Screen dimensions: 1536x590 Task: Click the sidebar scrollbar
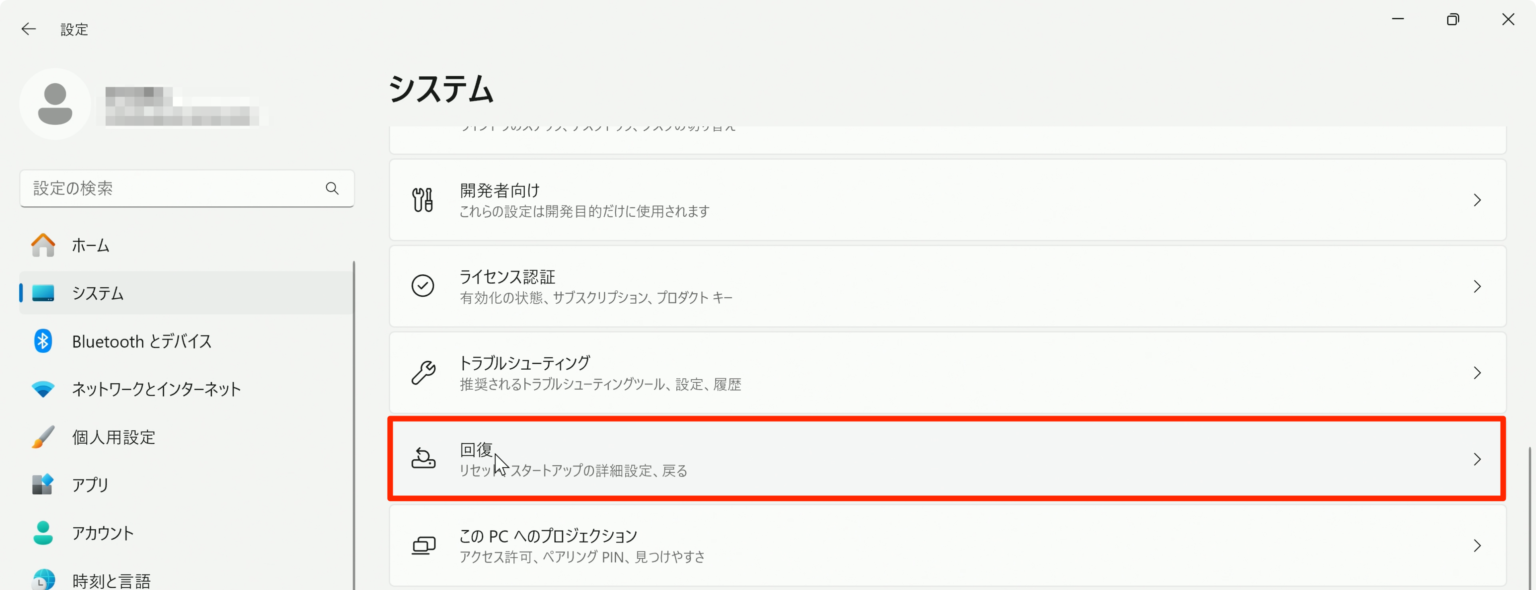[355, 400]
